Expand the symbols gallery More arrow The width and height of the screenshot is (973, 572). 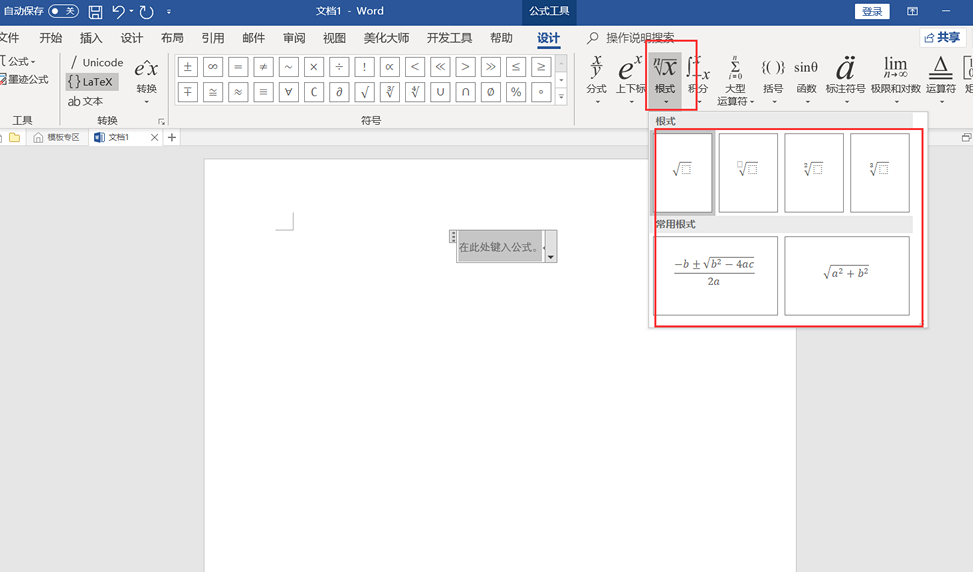[x=562, y=97]
